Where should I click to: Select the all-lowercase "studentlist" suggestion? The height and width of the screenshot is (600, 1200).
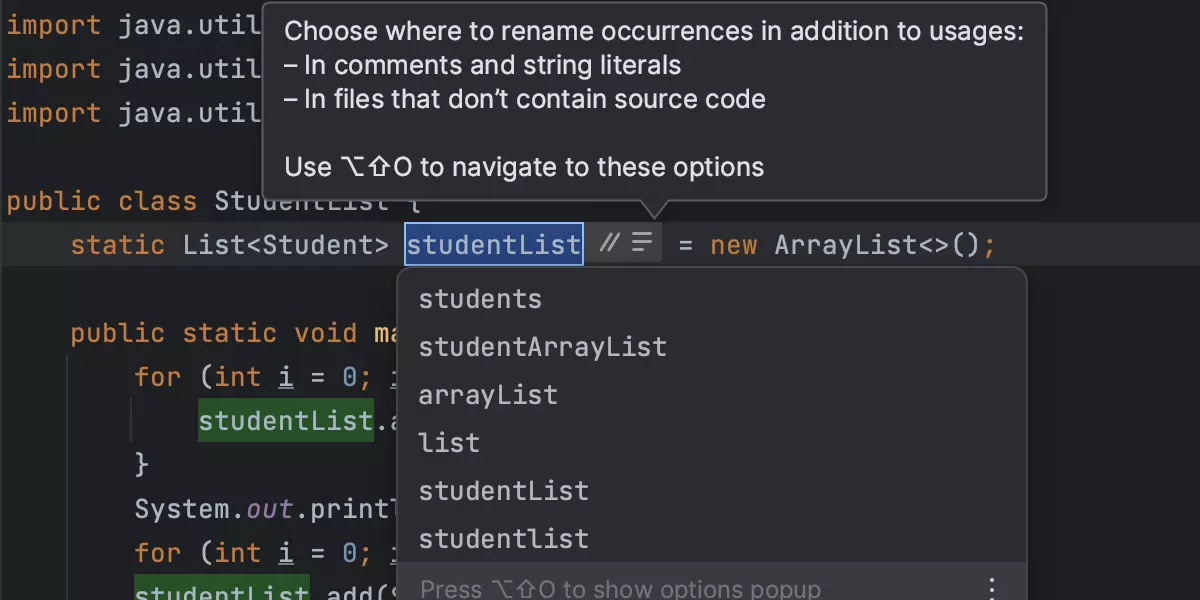tap(503, 539)
